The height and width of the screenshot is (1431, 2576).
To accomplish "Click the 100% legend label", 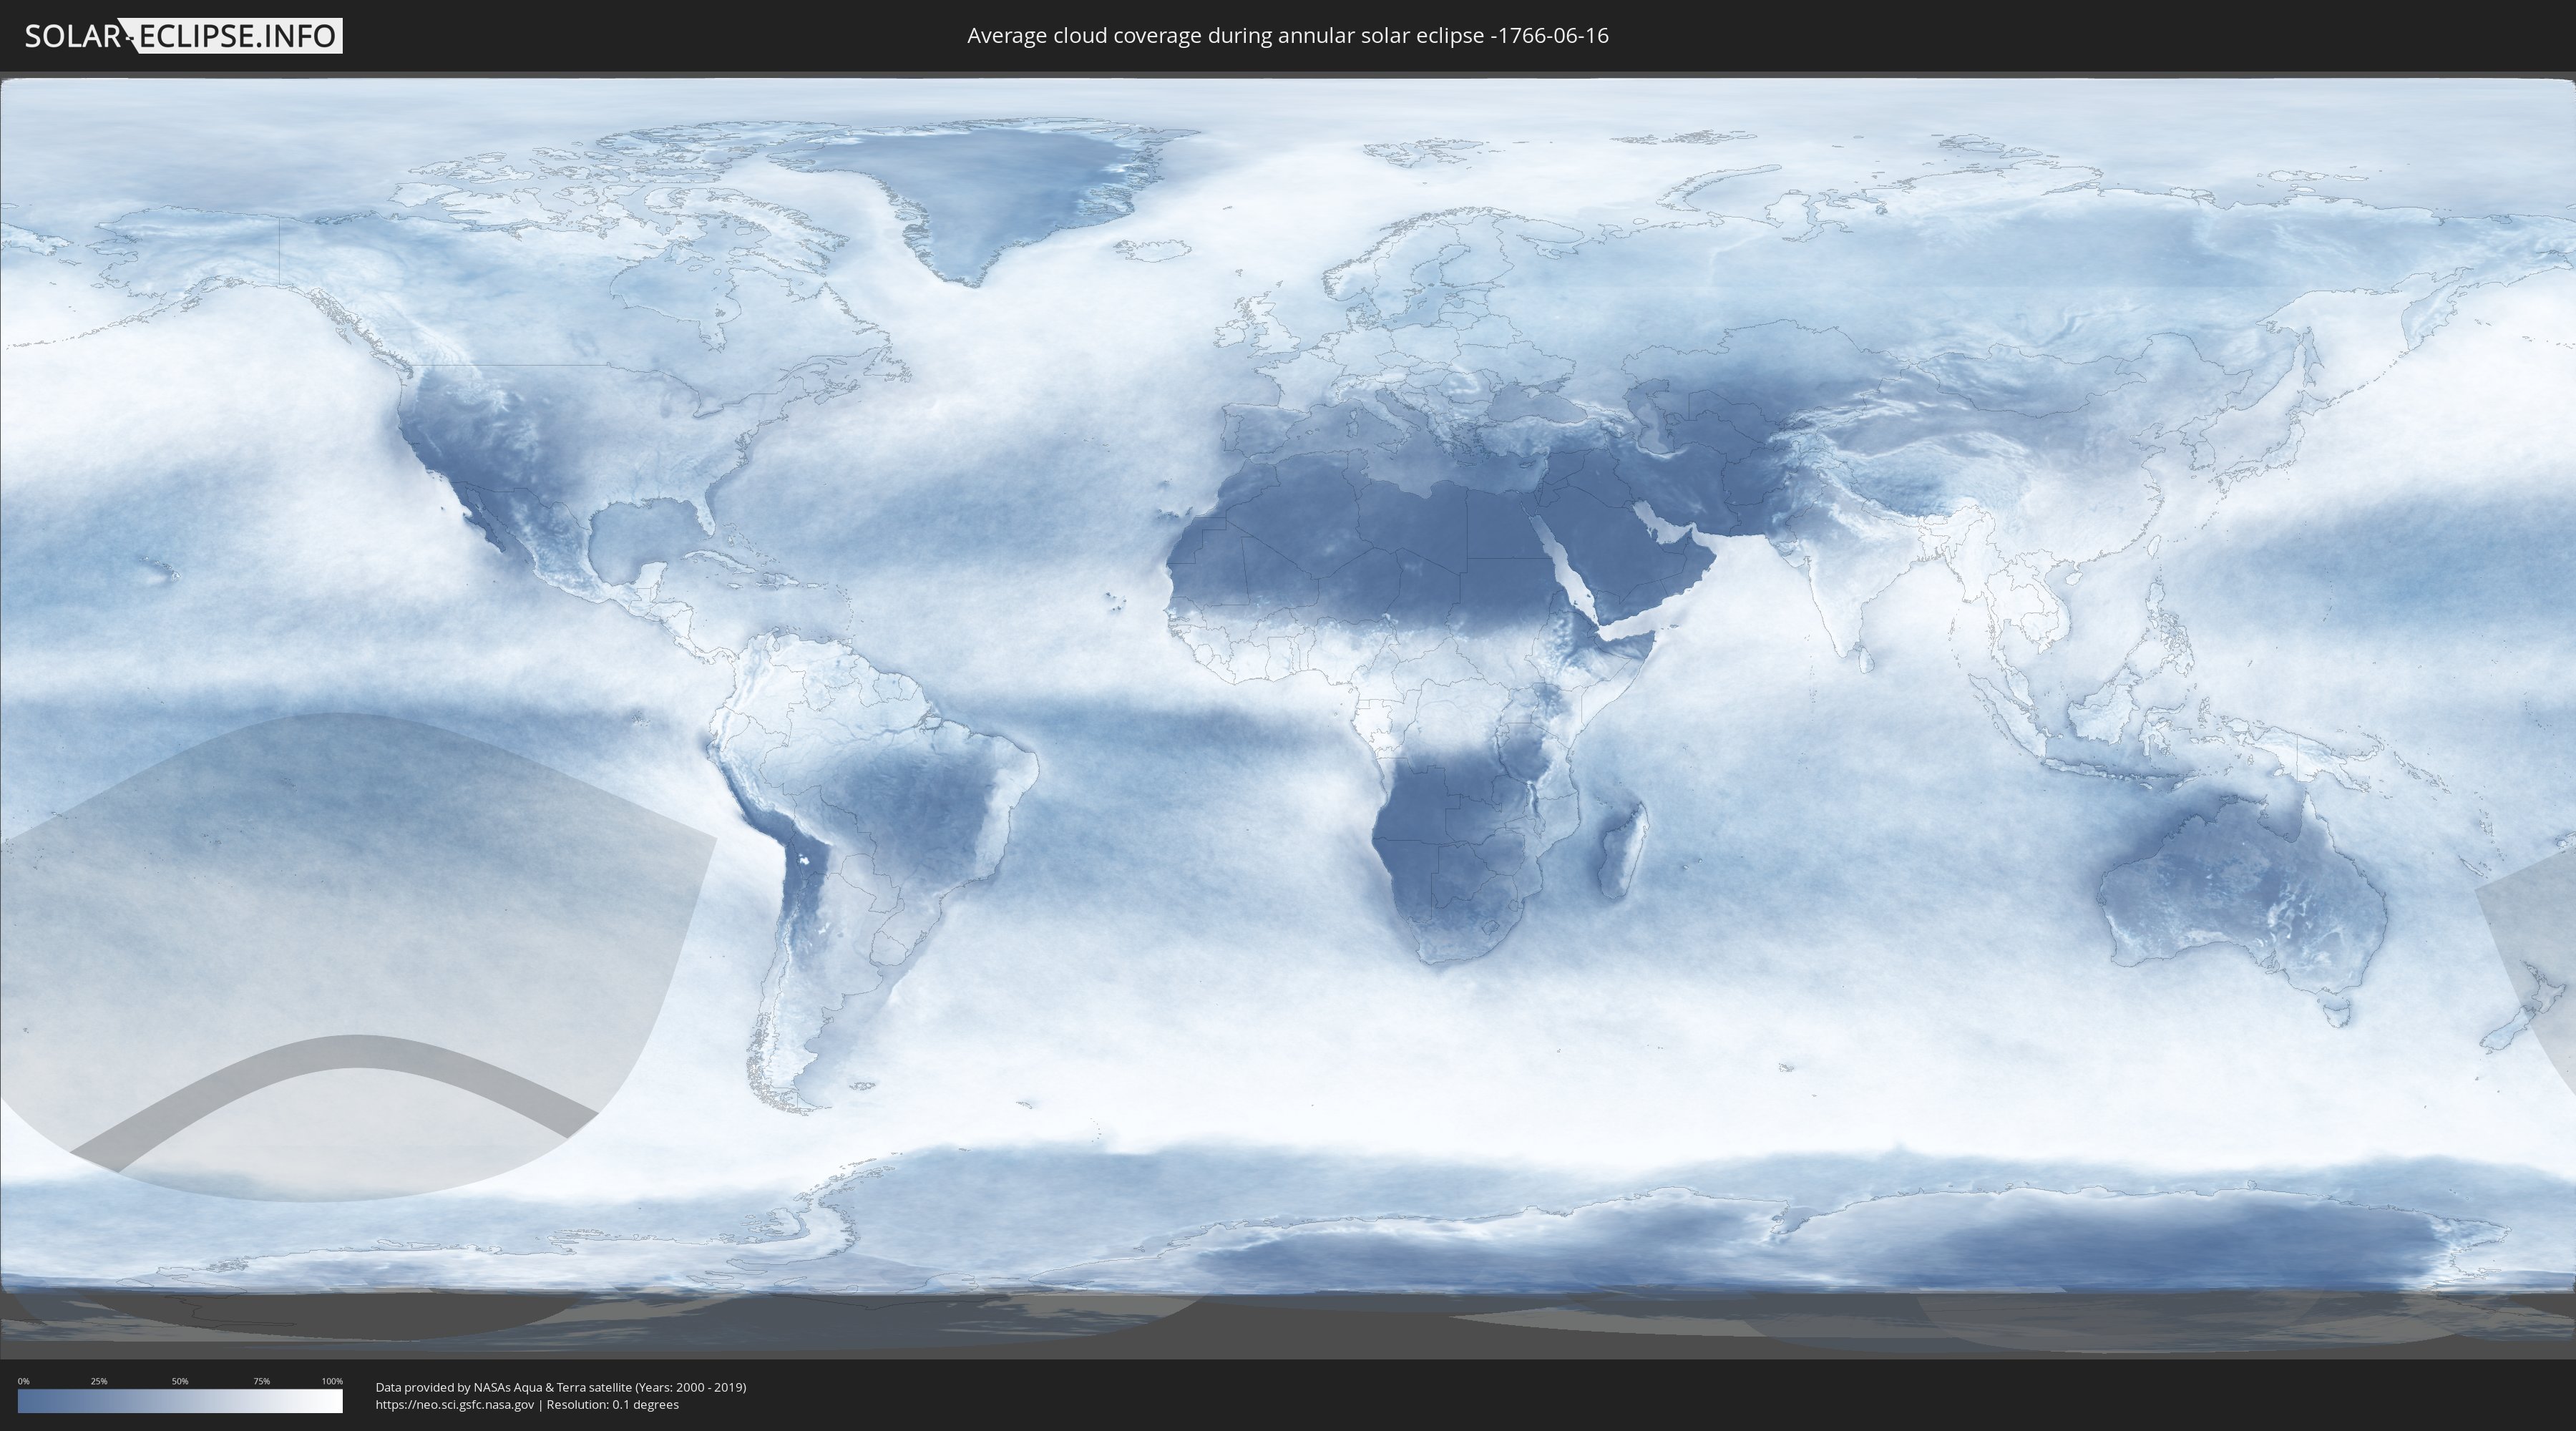I will (332, 1381).
